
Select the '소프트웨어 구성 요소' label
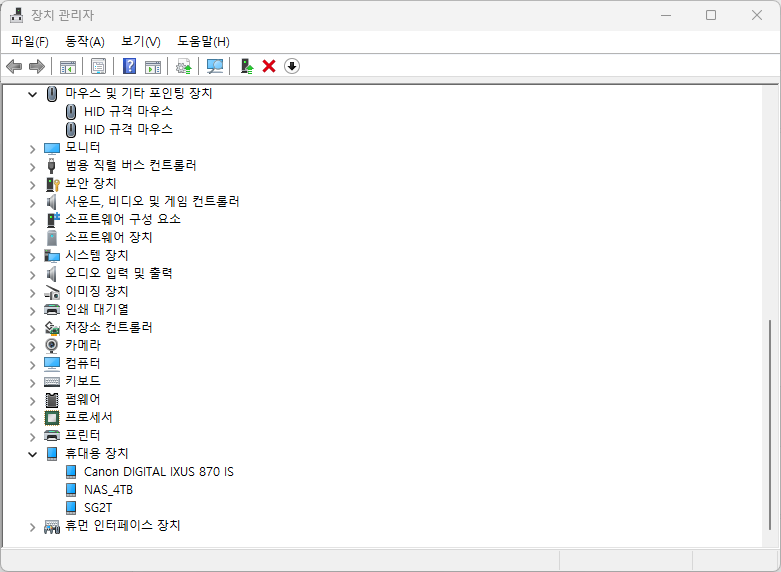tap(123, 219)
